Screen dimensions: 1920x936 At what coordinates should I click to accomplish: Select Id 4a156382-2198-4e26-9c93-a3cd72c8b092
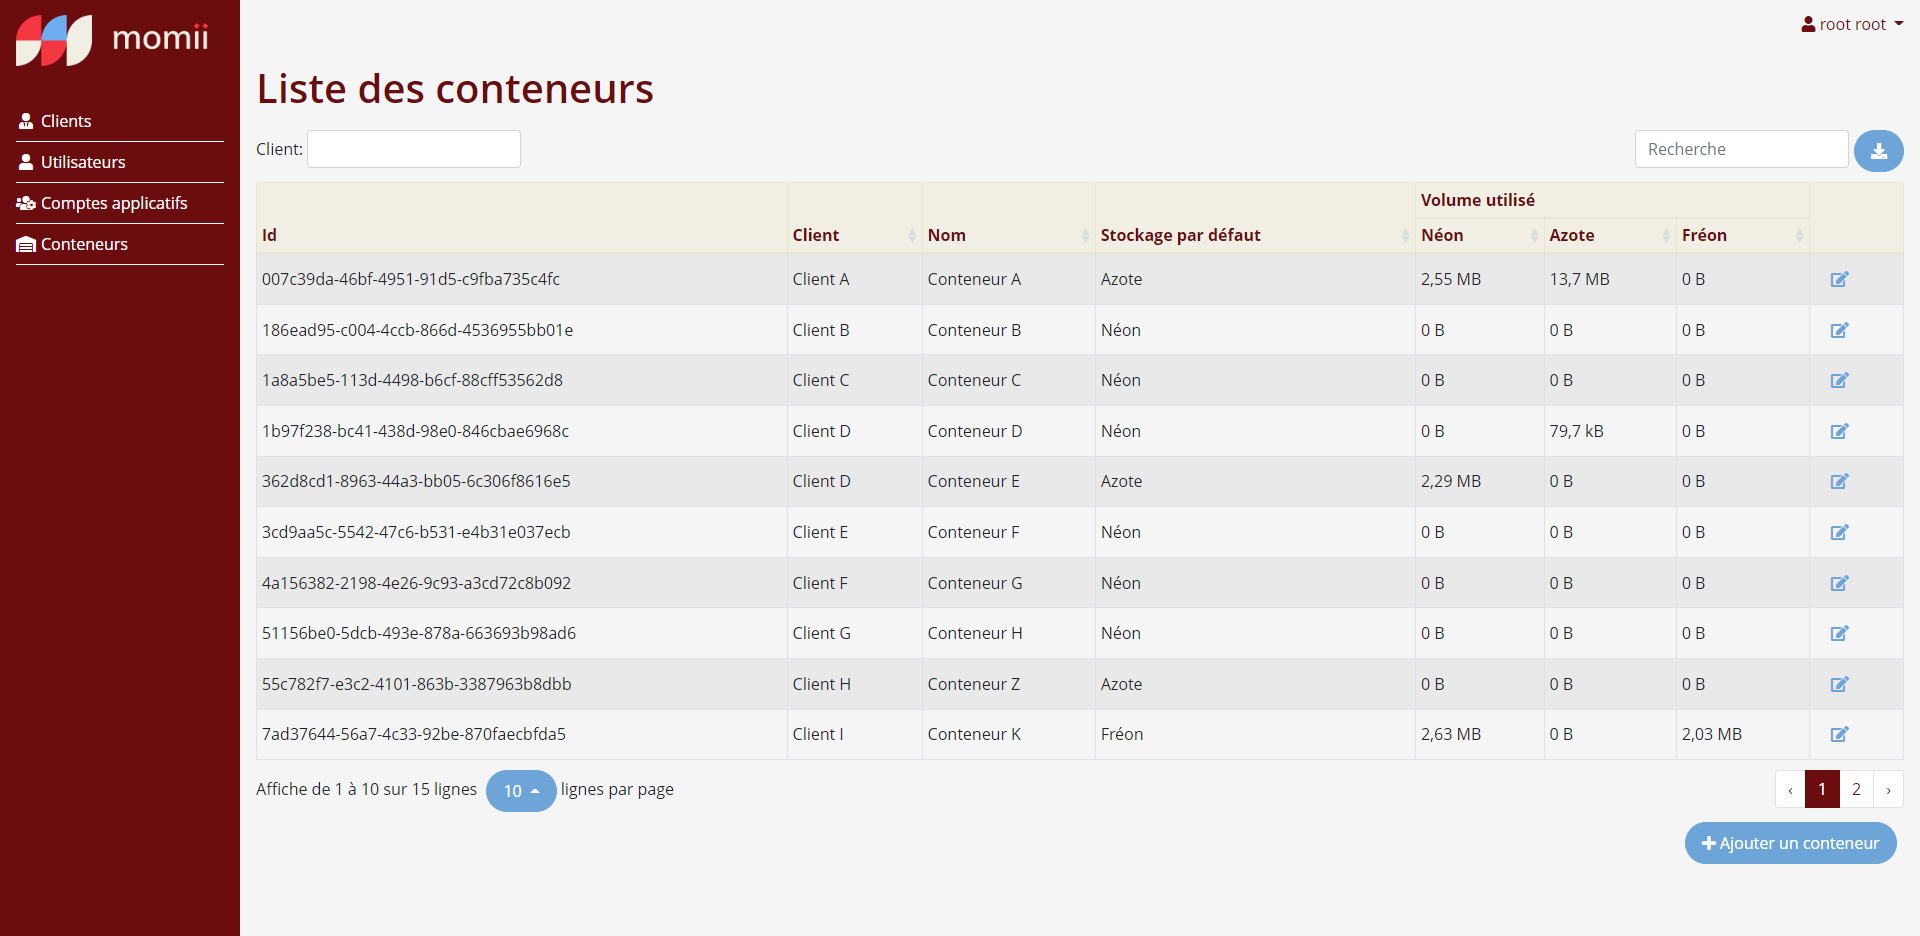point(416,583)
